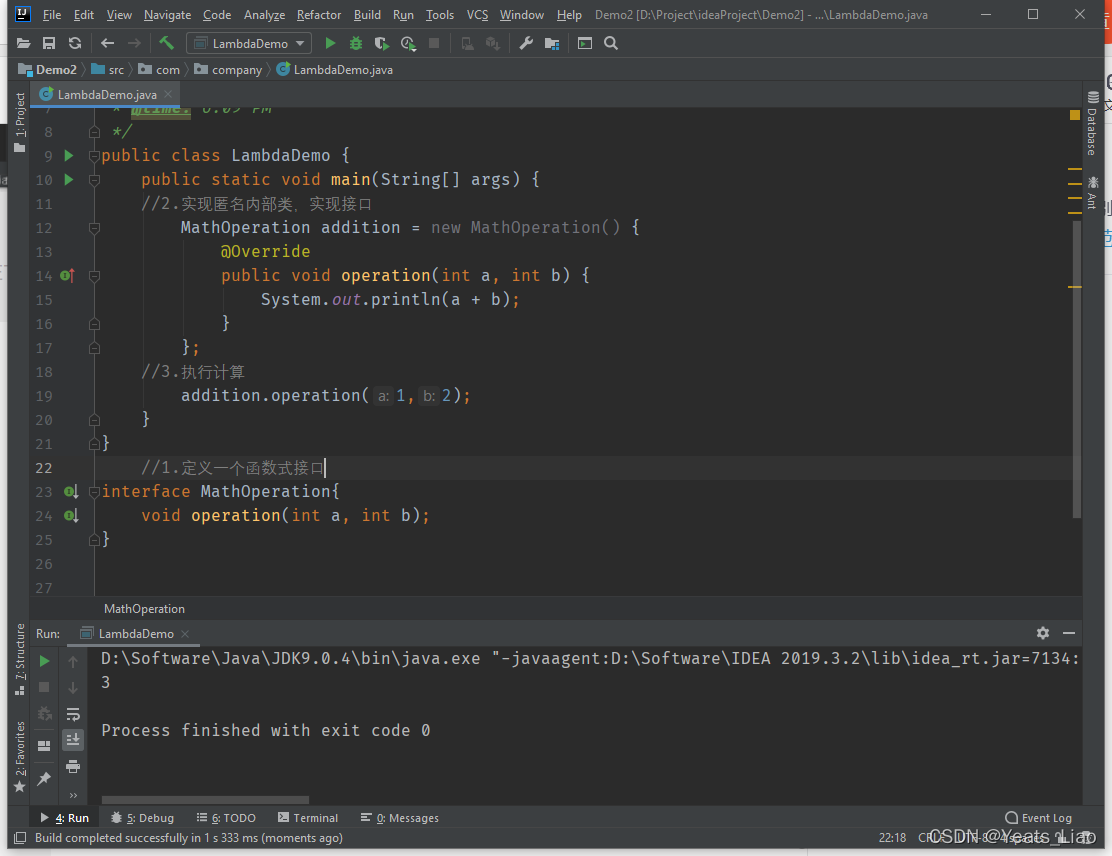Navigate forward with right arrow icon

(x=134, y=43)
